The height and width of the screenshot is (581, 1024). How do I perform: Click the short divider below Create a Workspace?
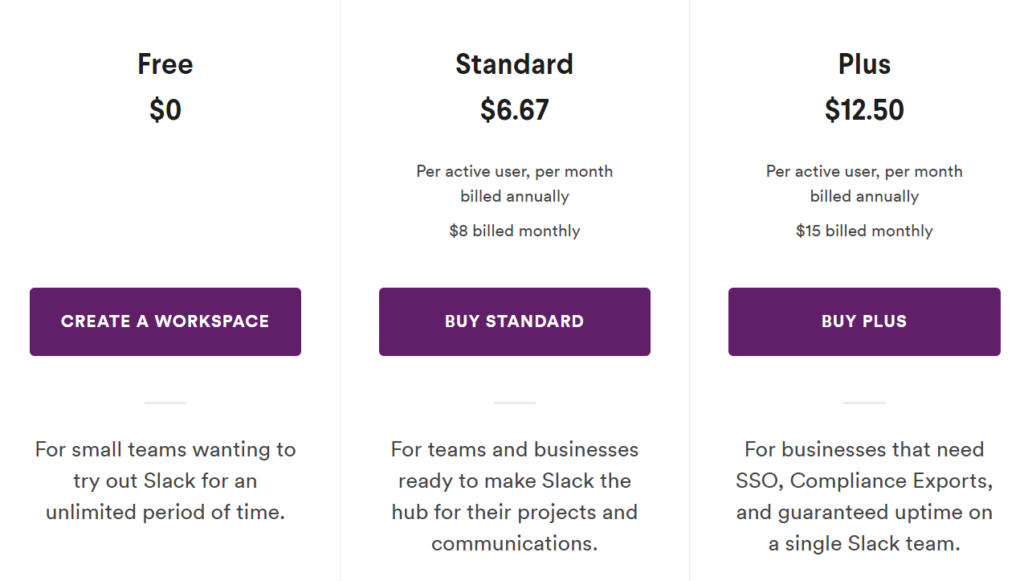click(x=165, y=403)
